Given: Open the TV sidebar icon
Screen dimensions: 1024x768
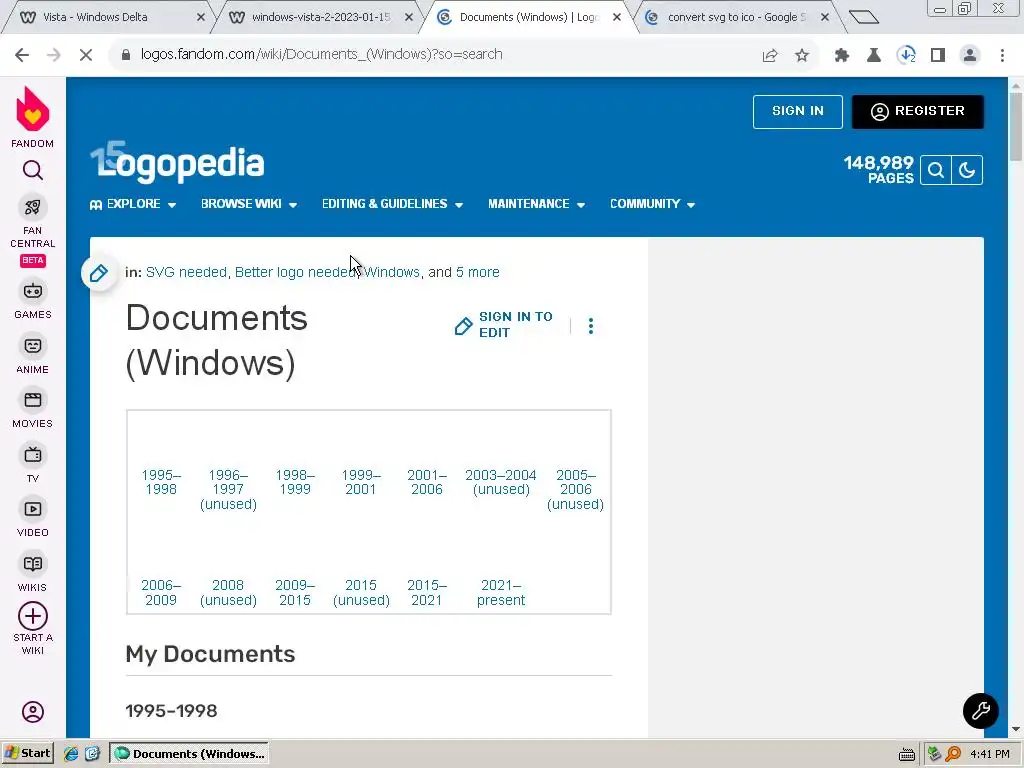Looking at the screenshot, I should pyautogui.click(x=33, y=455).
